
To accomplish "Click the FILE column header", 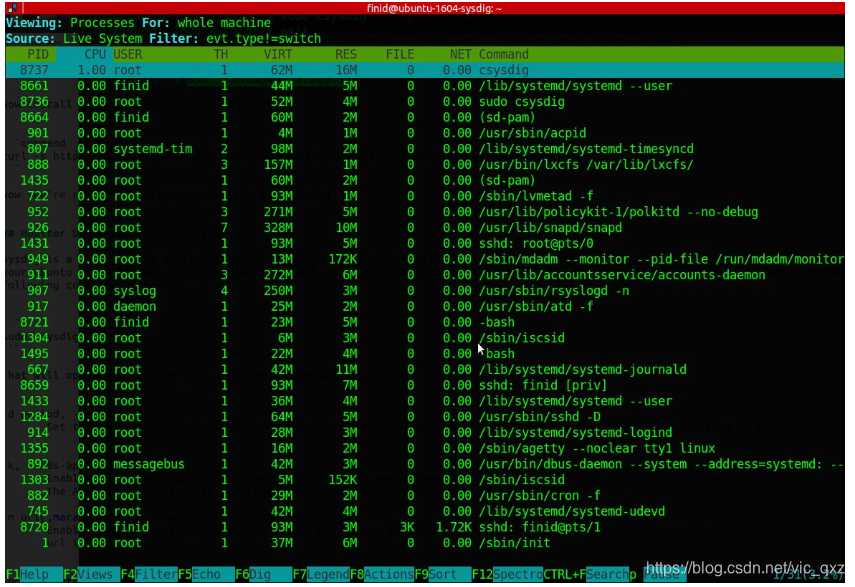I will coord(400,55).
